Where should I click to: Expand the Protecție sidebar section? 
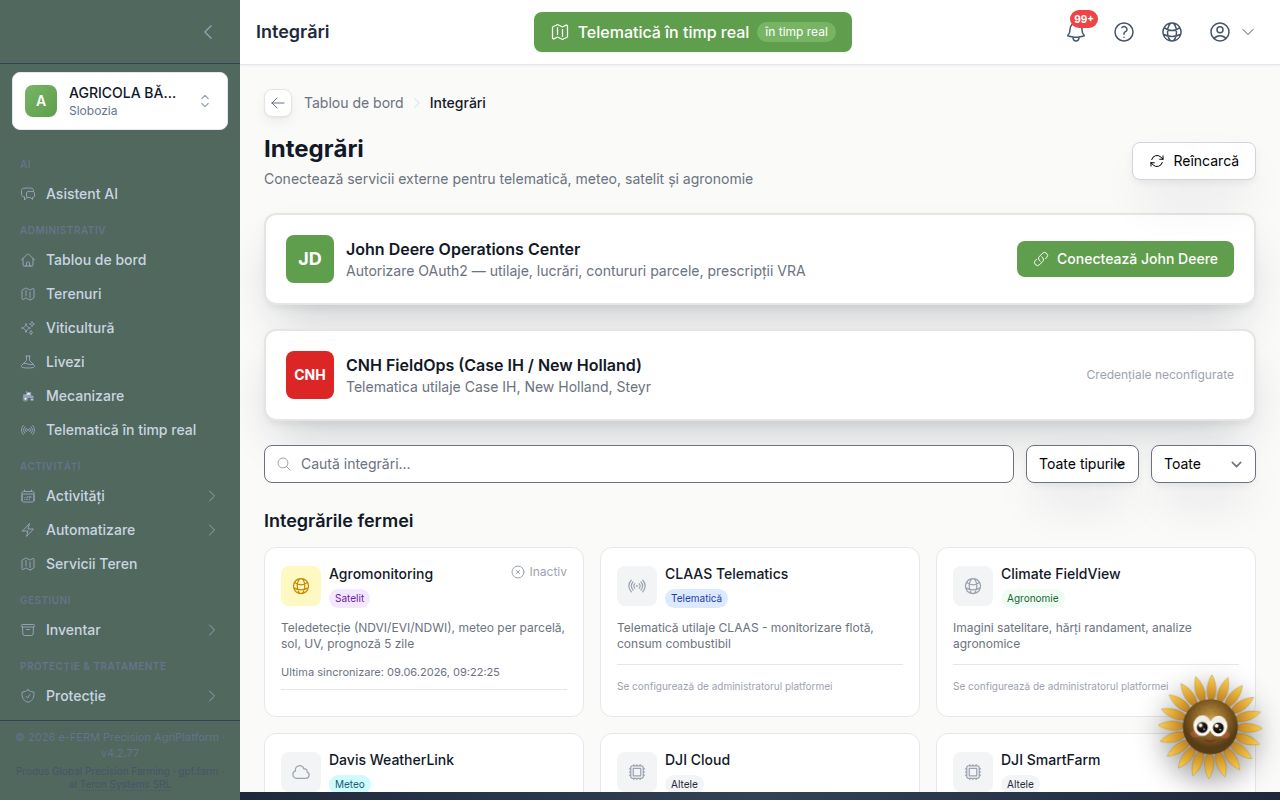tap(120, 696)
